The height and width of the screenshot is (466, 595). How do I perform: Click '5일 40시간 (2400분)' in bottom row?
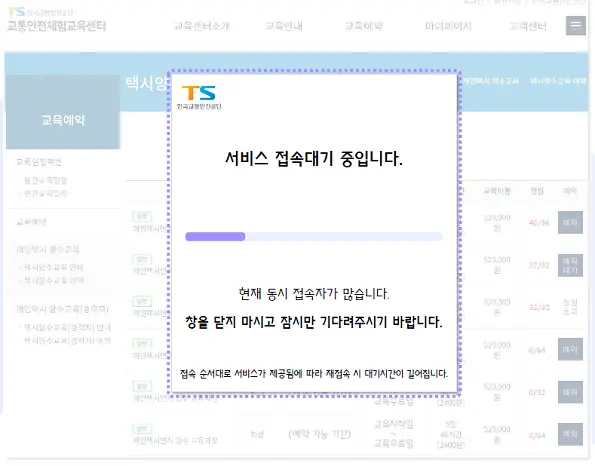450,435
